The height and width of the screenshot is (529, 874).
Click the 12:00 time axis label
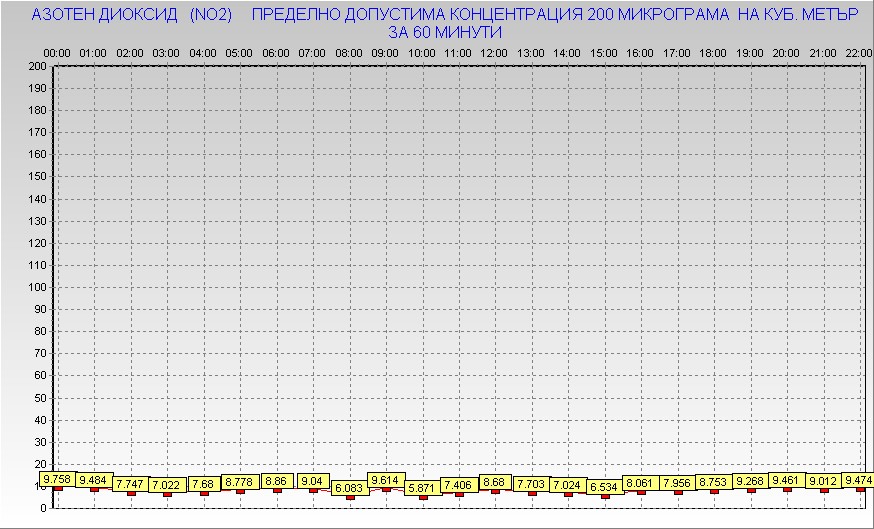(494, 52)
